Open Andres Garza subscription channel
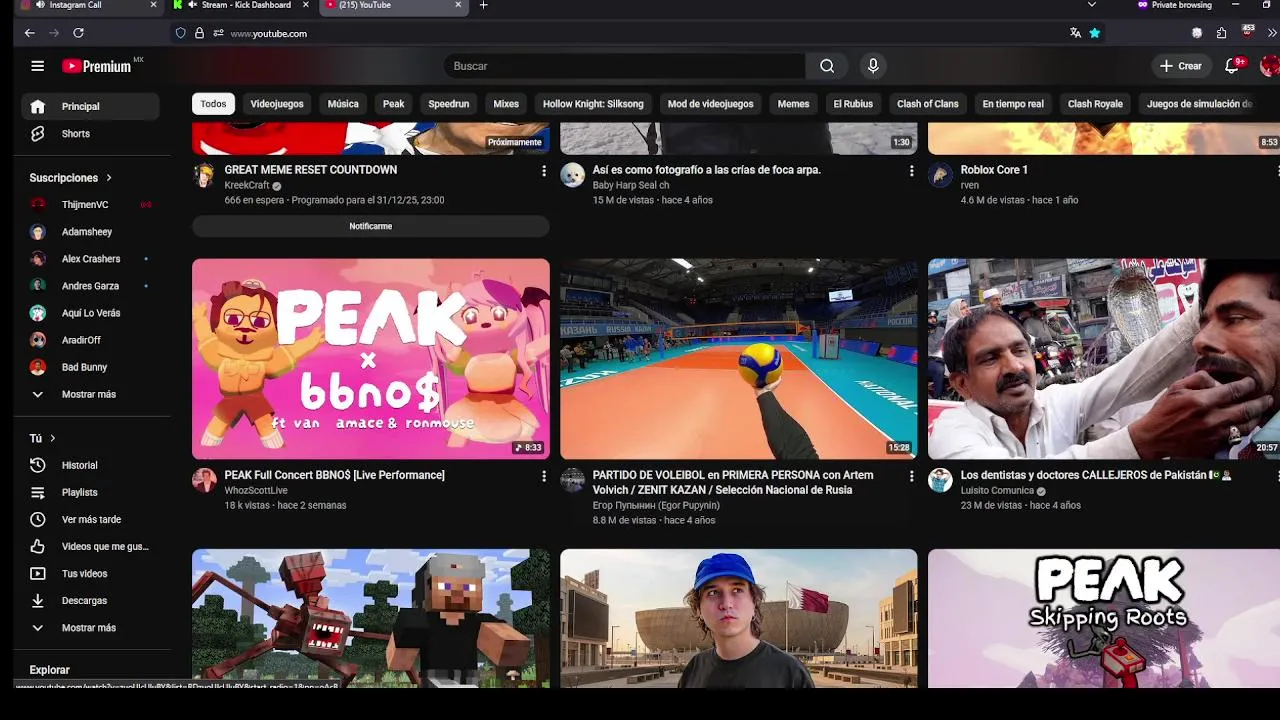Image resolution: width=1280 pixels, height=720 pixels. click(90, 286)
